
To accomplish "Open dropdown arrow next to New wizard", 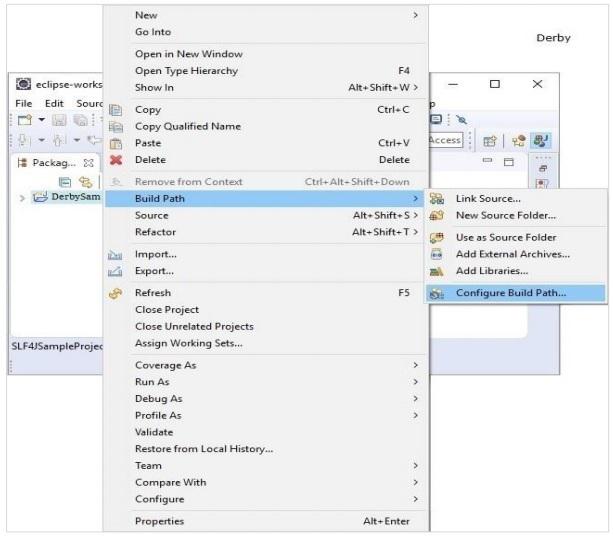I will 41,120.
